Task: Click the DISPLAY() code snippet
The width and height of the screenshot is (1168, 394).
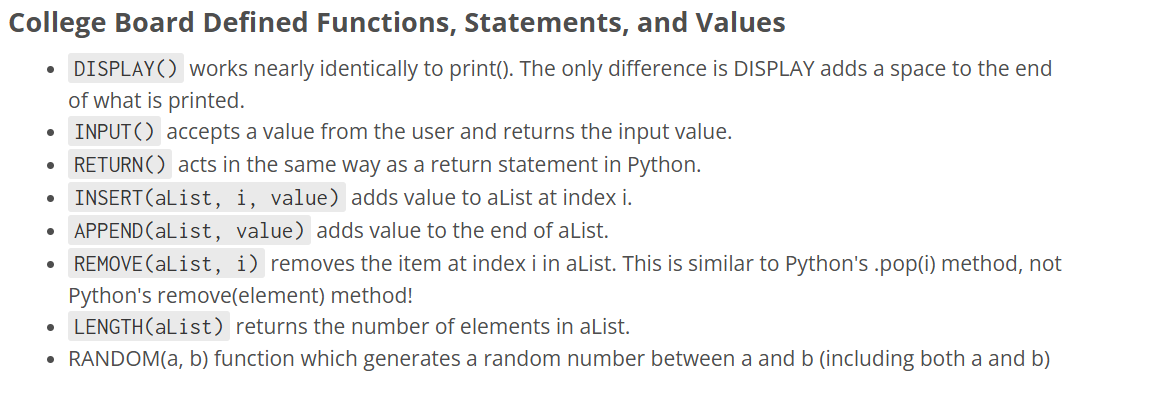Action: pos(126,69)
